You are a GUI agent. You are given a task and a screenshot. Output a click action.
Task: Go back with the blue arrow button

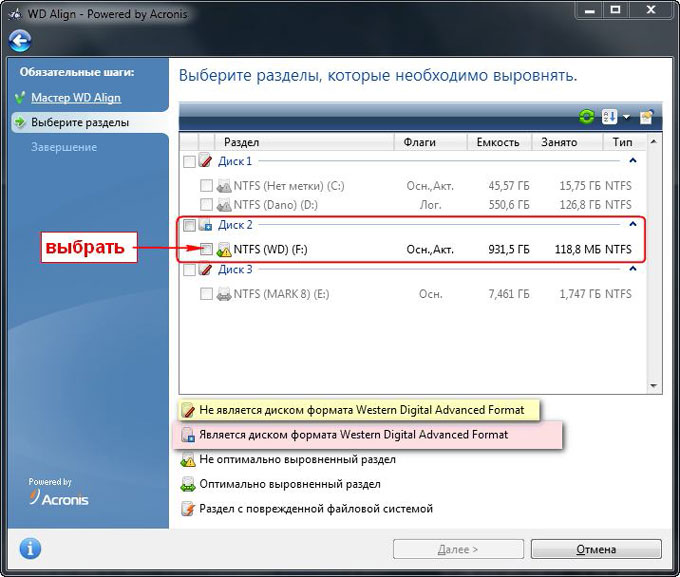(20, 41)
